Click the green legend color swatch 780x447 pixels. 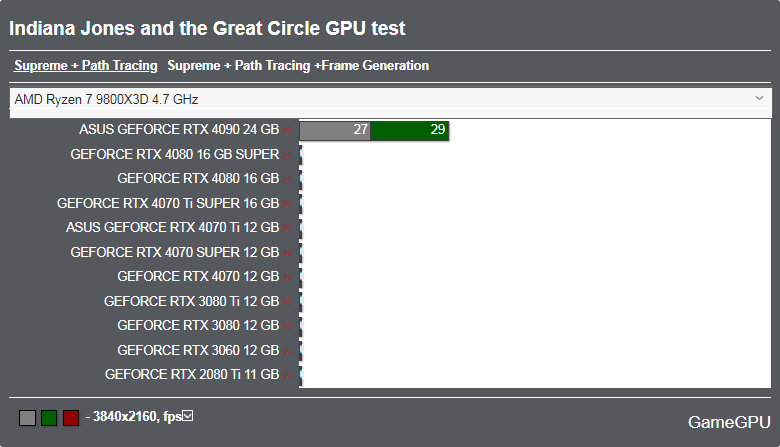(x=49, y=418)
